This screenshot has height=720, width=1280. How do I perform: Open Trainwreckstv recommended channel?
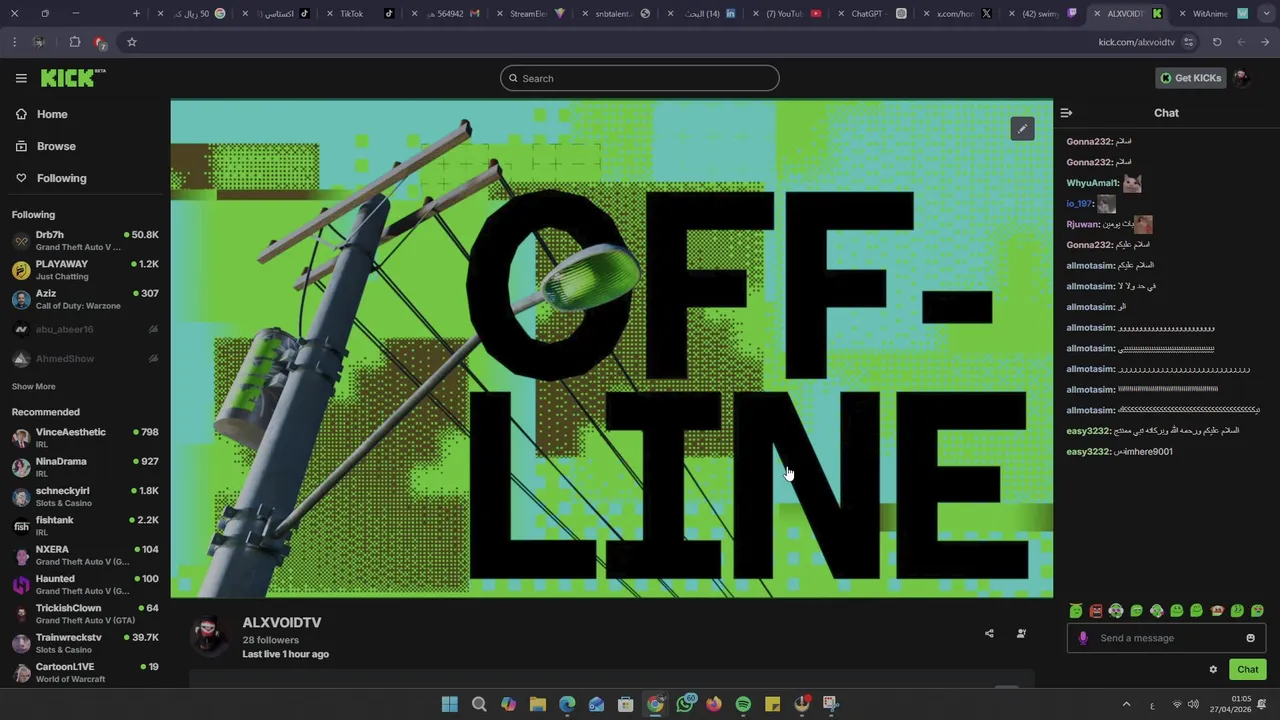[85, 643]
